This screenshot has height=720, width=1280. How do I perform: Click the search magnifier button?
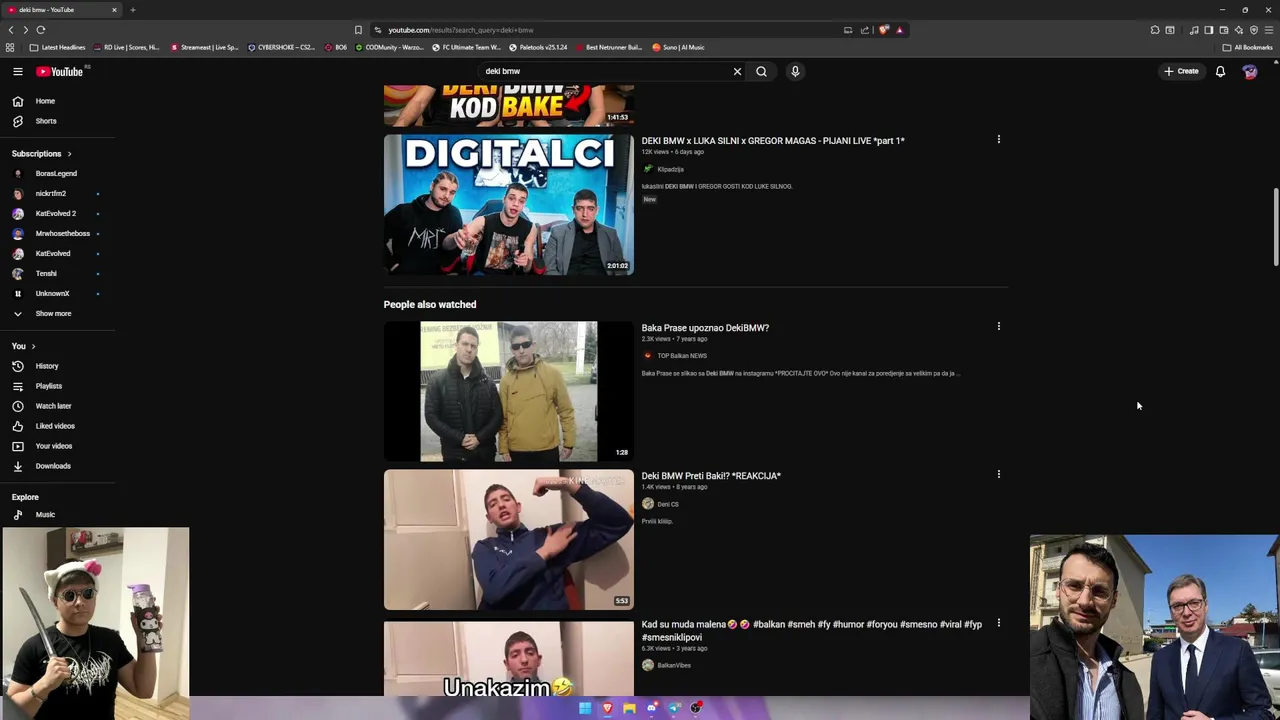click(761, 71)
